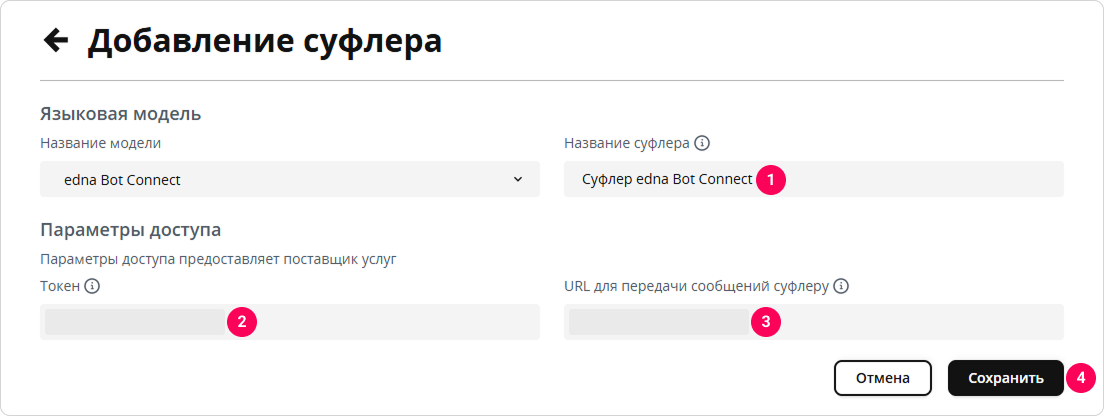The image size is (1104, 416).
Task: Click the pink badge numbered 2
Action: 242,322
